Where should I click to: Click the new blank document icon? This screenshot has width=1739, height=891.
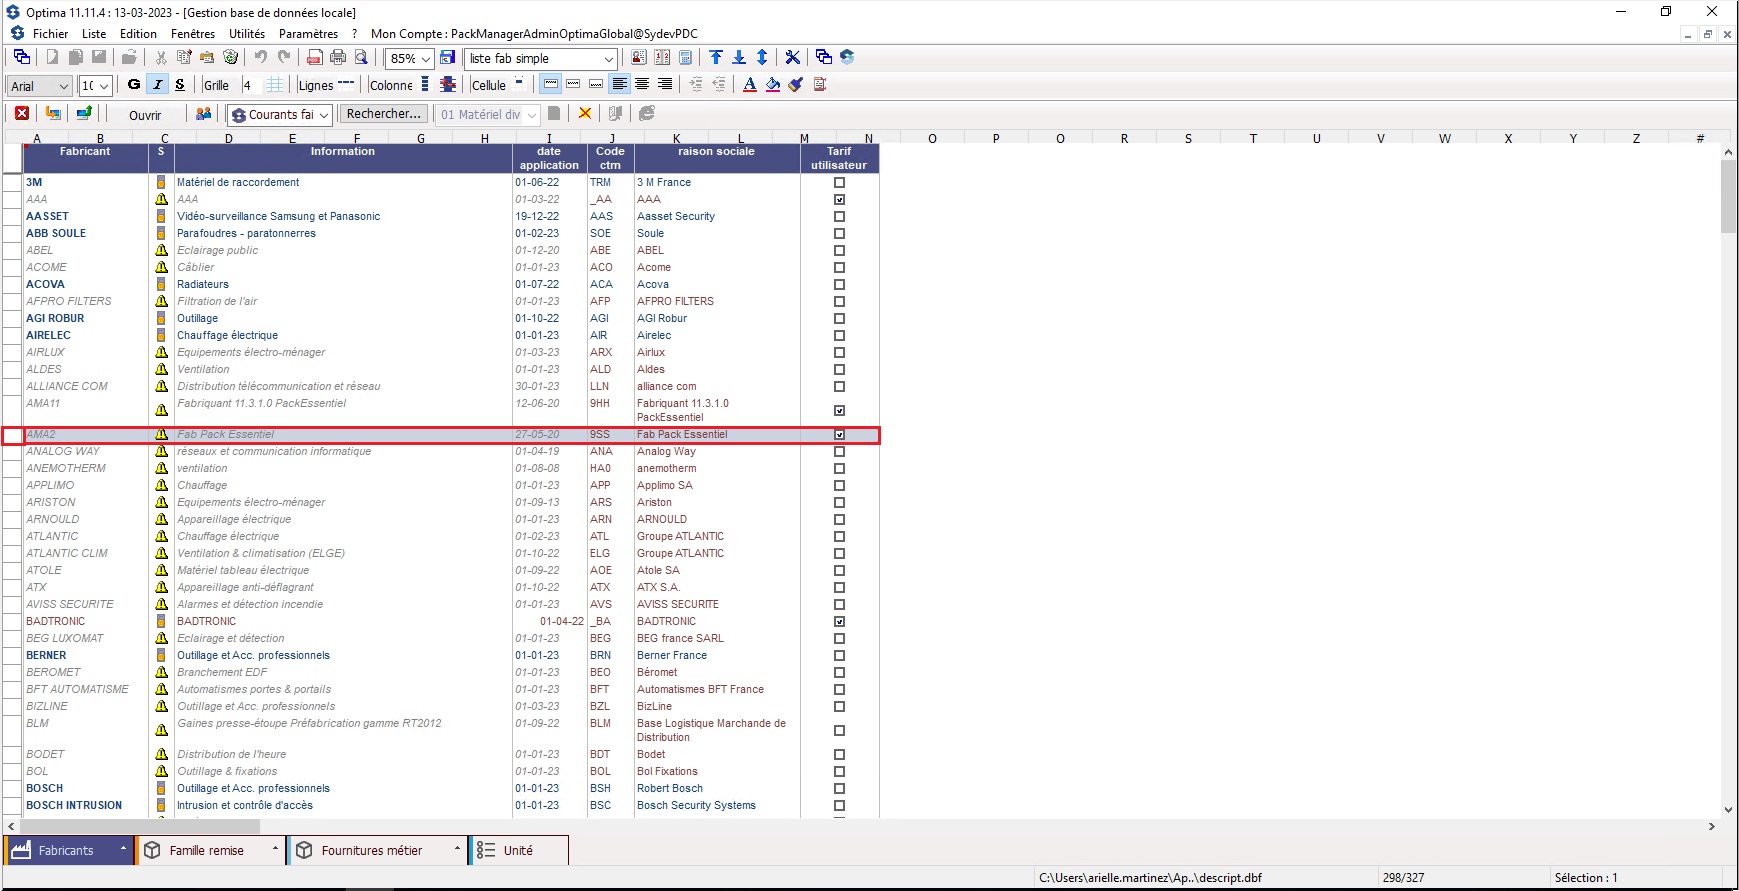pos(52,58)
